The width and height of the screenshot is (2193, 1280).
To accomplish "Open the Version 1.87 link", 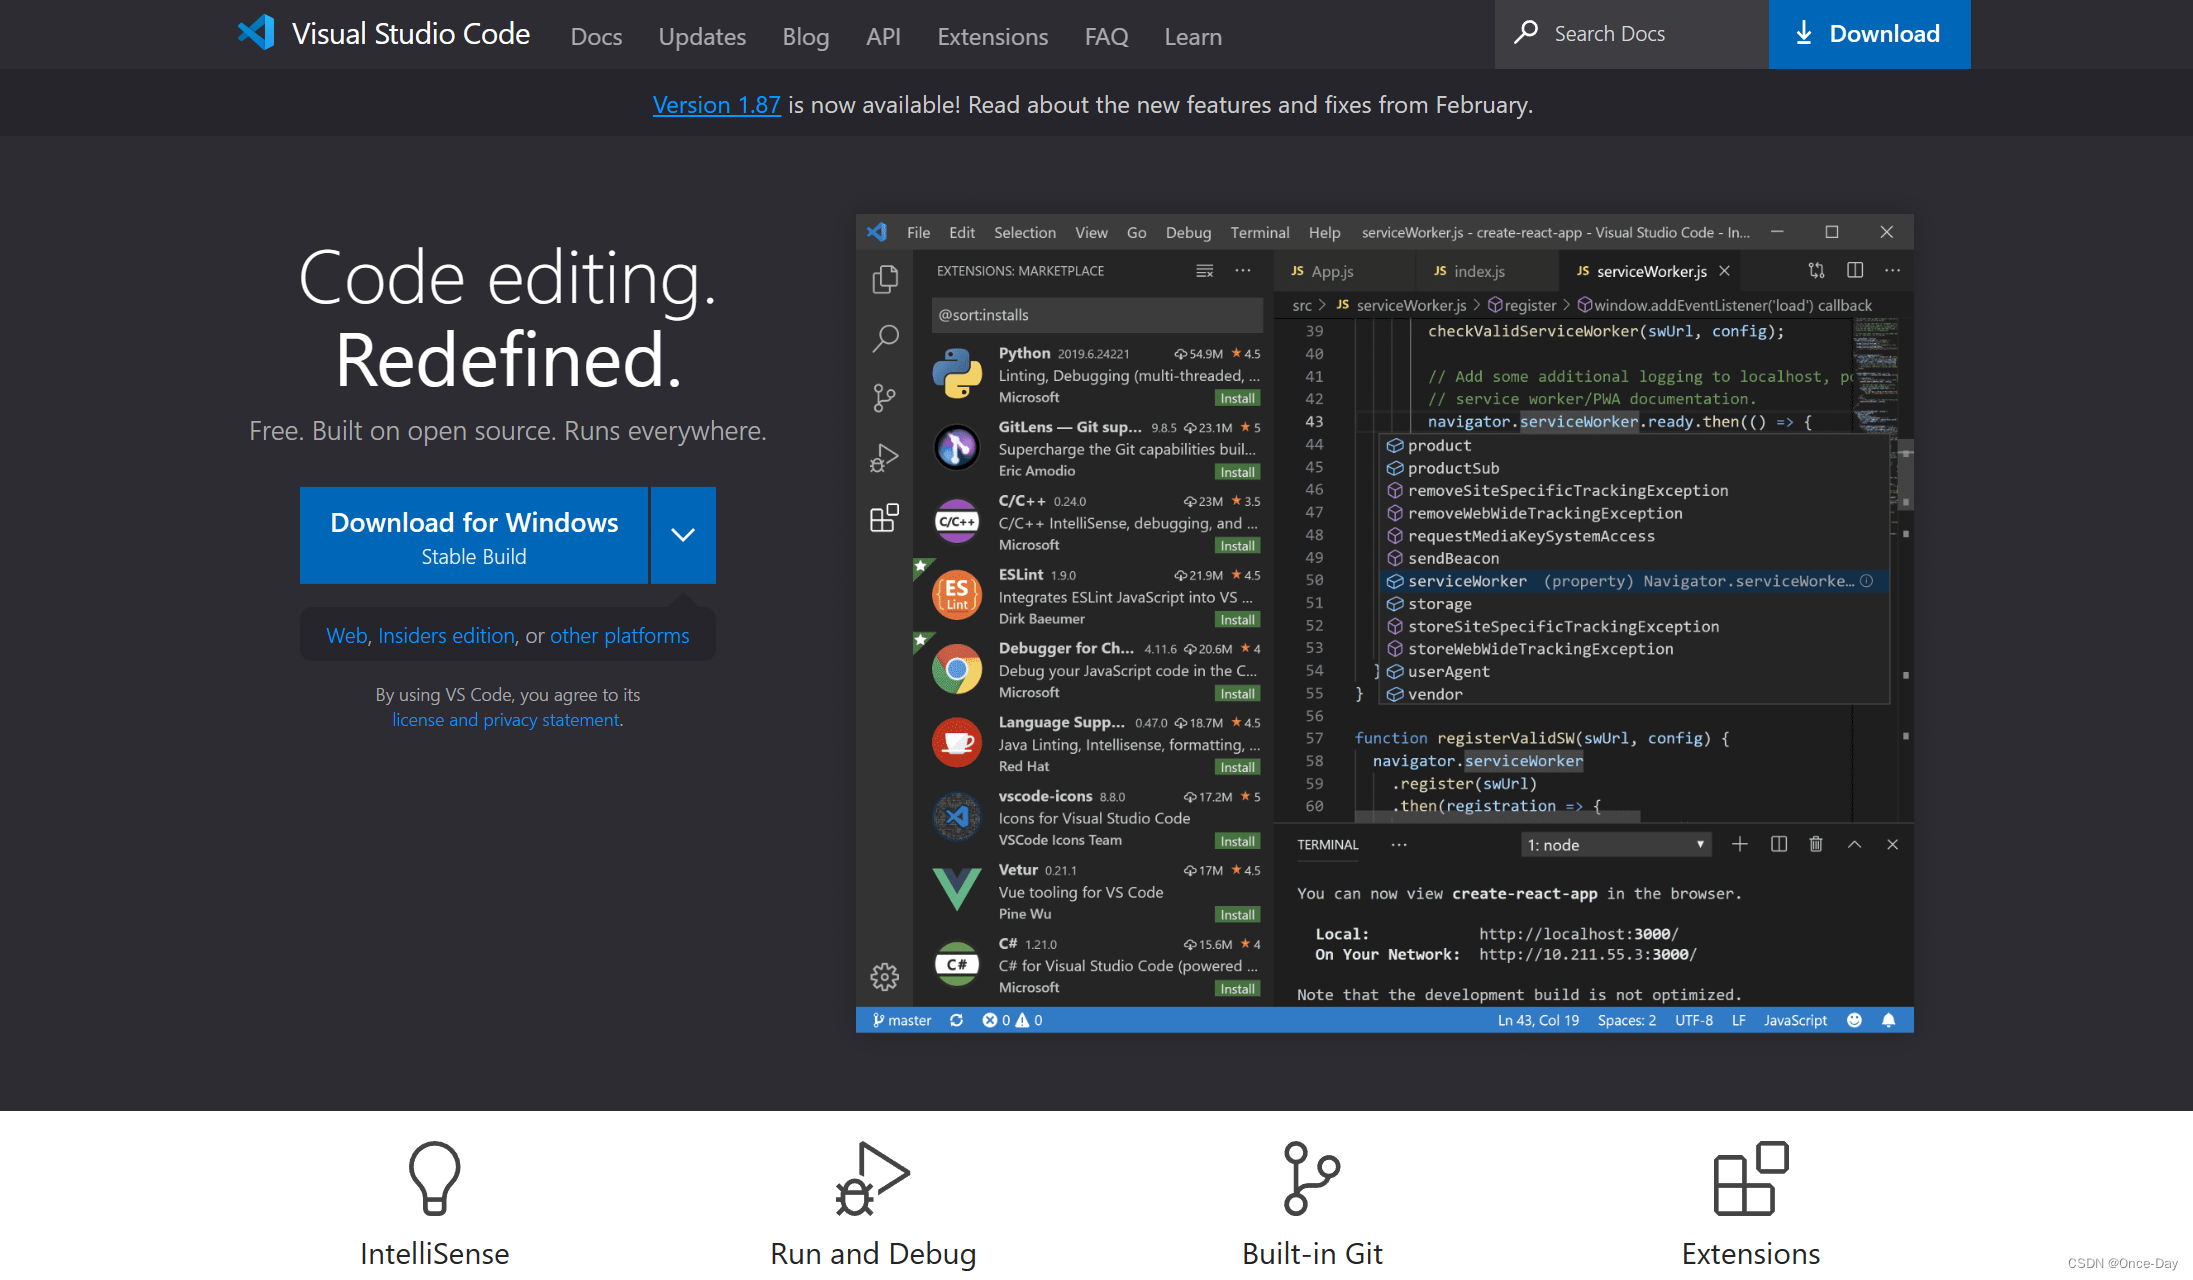I will click(716, 105).
